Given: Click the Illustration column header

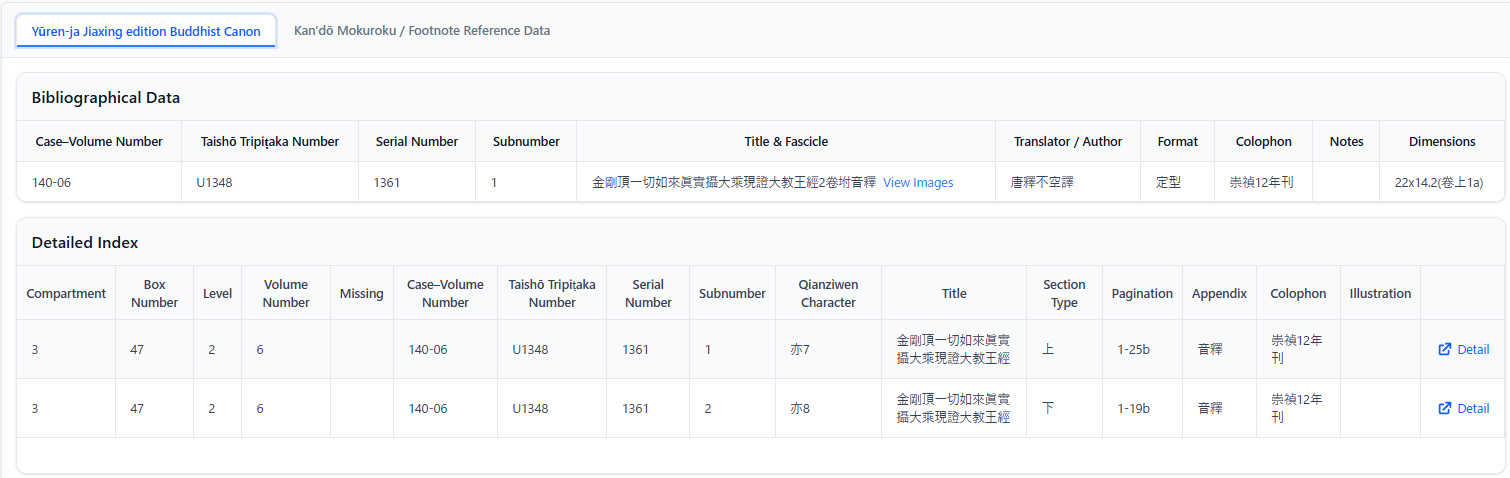Looking at the screenshot, I should (1379, 294).
